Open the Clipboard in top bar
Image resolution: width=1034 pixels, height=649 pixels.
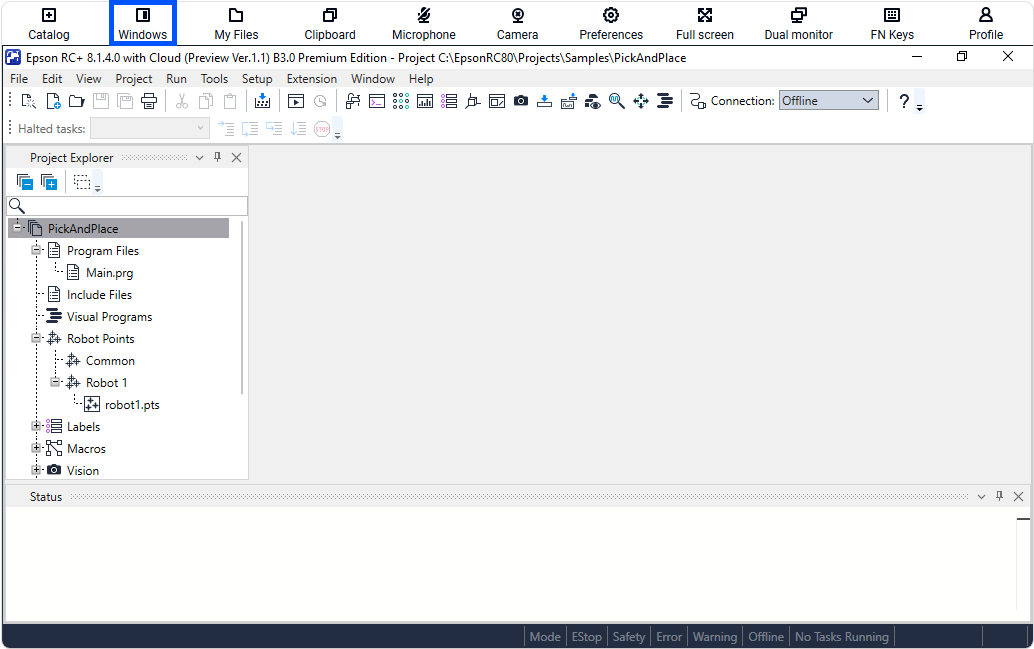(330, 24)
